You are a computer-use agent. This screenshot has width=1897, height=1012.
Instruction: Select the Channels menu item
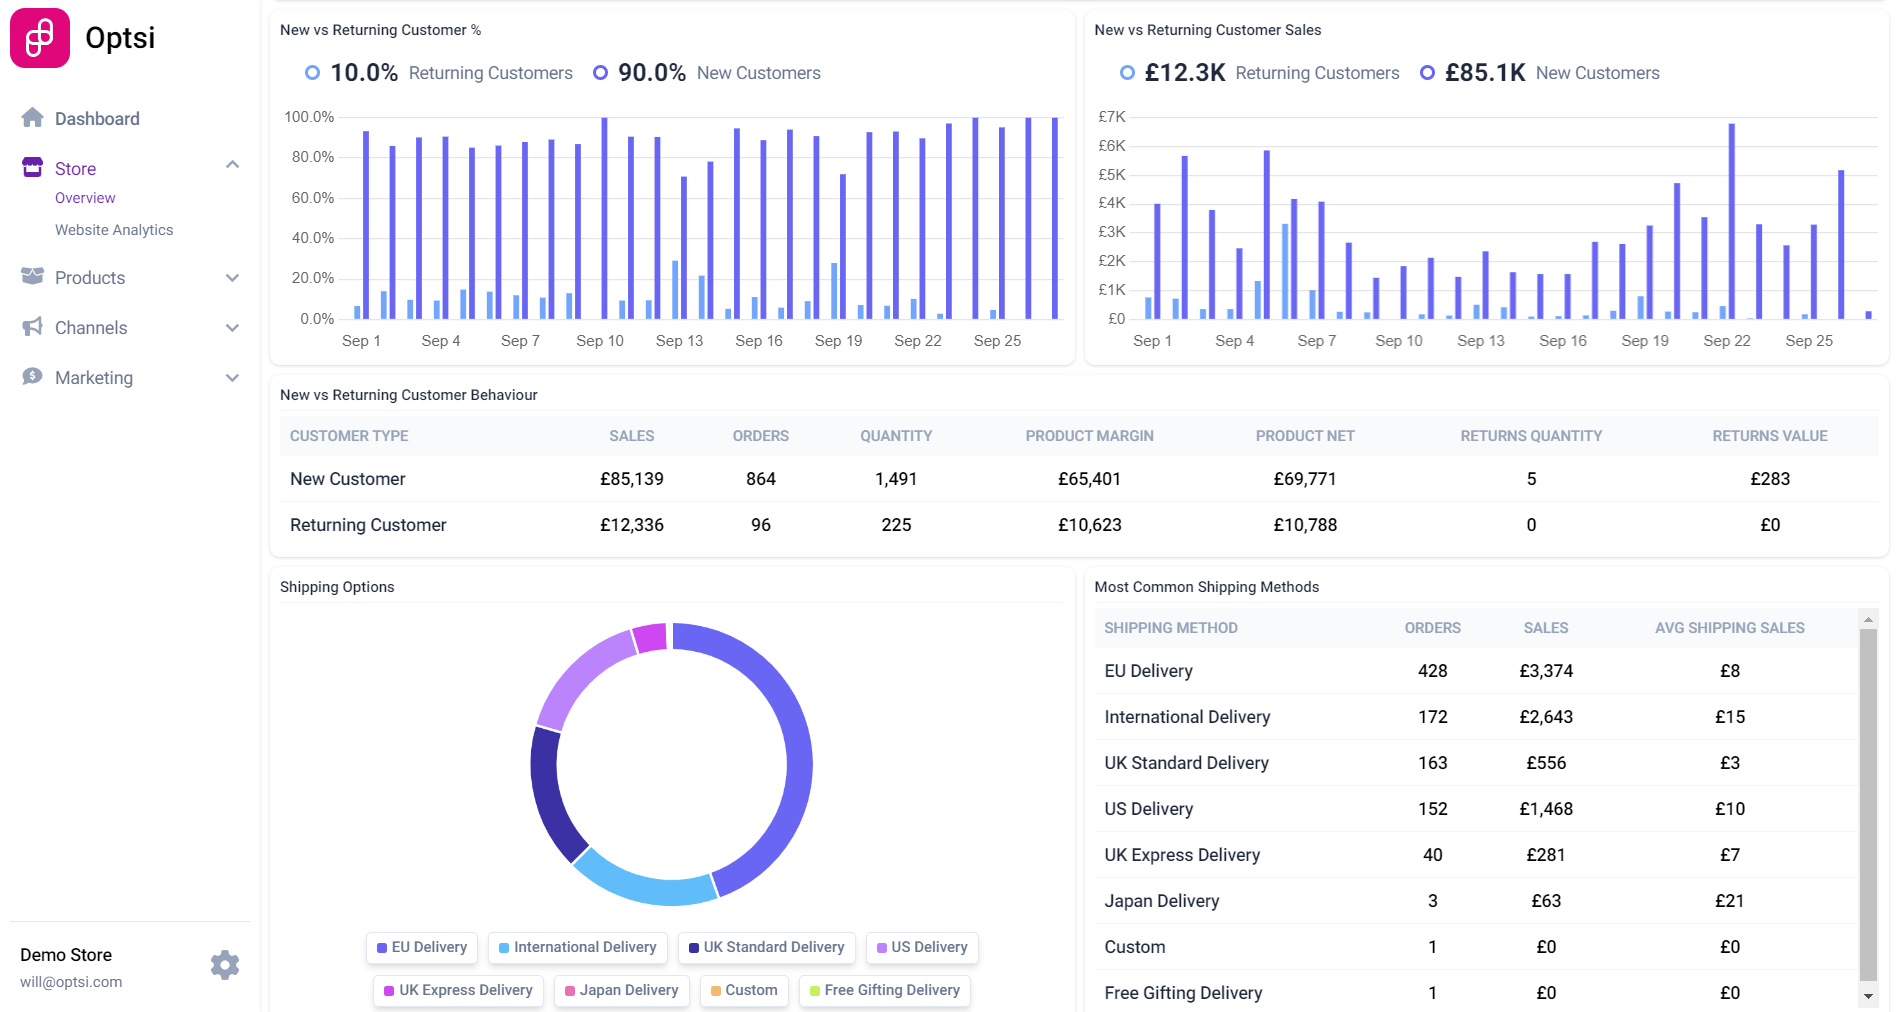(91, 328)
